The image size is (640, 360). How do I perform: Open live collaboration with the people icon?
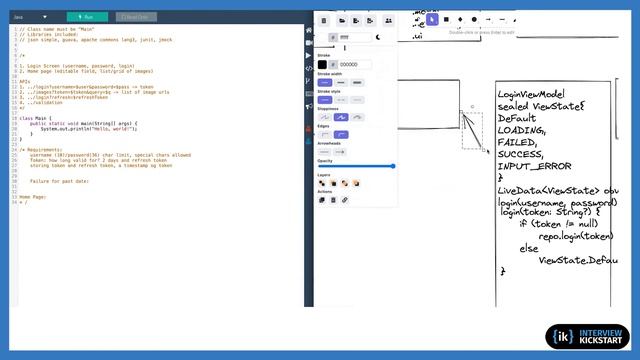(x=388, y=20)
